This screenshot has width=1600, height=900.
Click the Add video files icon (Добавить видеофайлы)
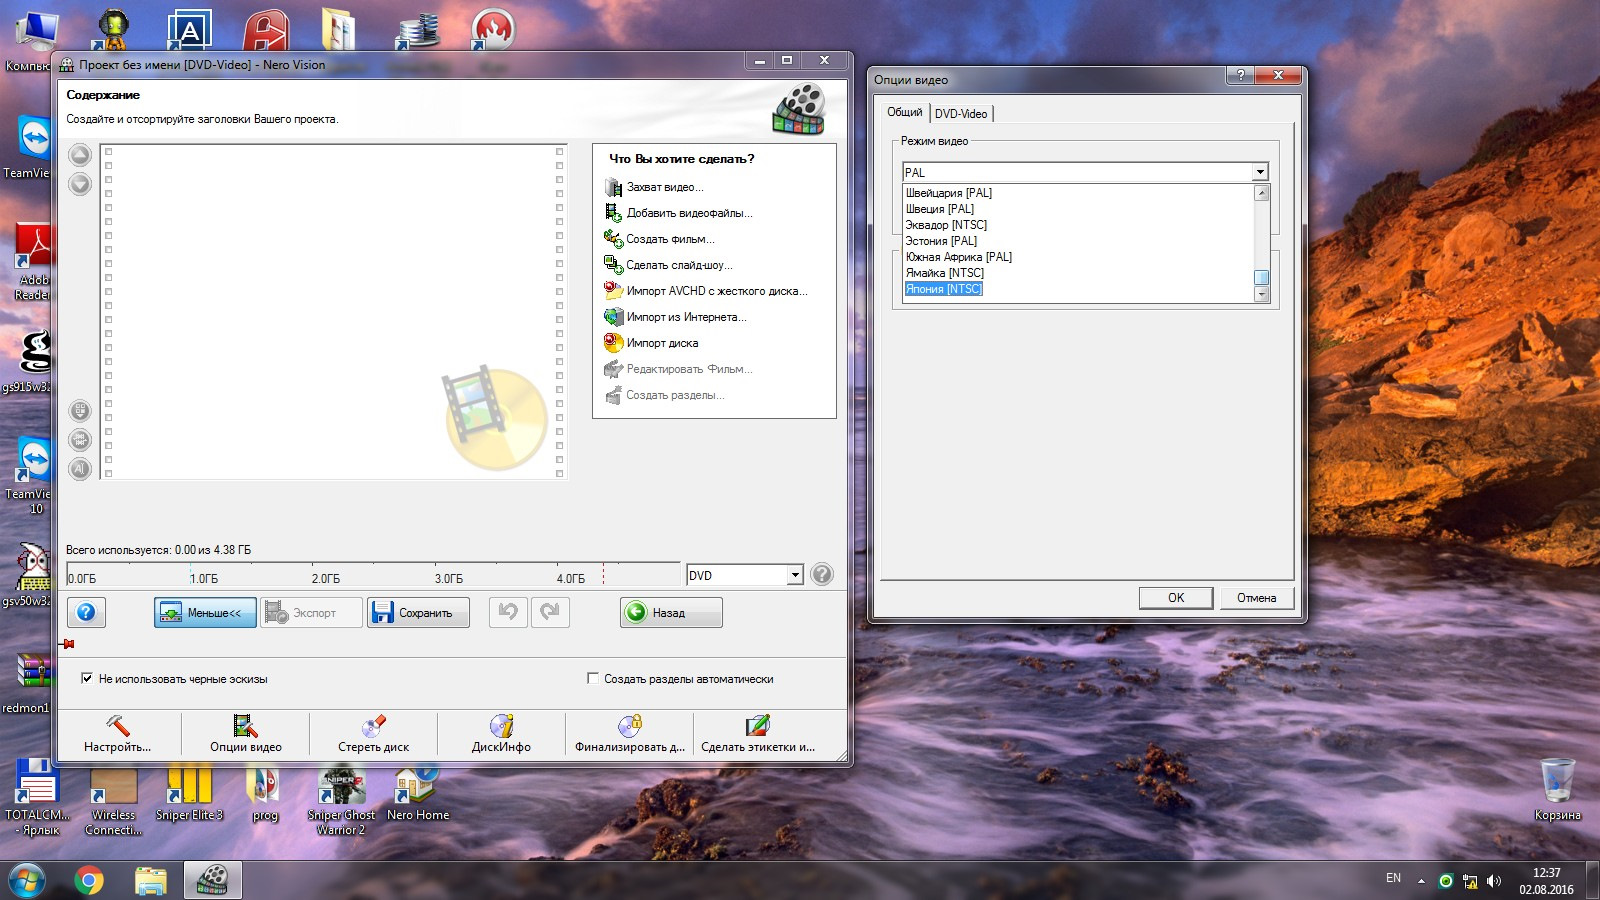613,213
